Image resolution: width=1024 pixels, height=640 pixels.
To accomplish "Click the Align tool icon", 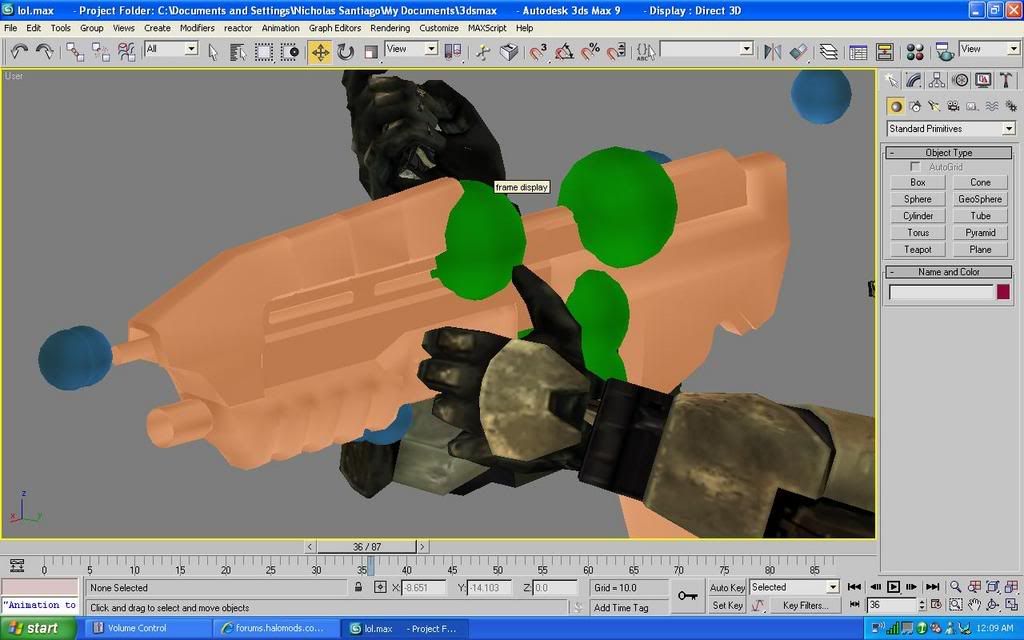I will tap(798, 52).
